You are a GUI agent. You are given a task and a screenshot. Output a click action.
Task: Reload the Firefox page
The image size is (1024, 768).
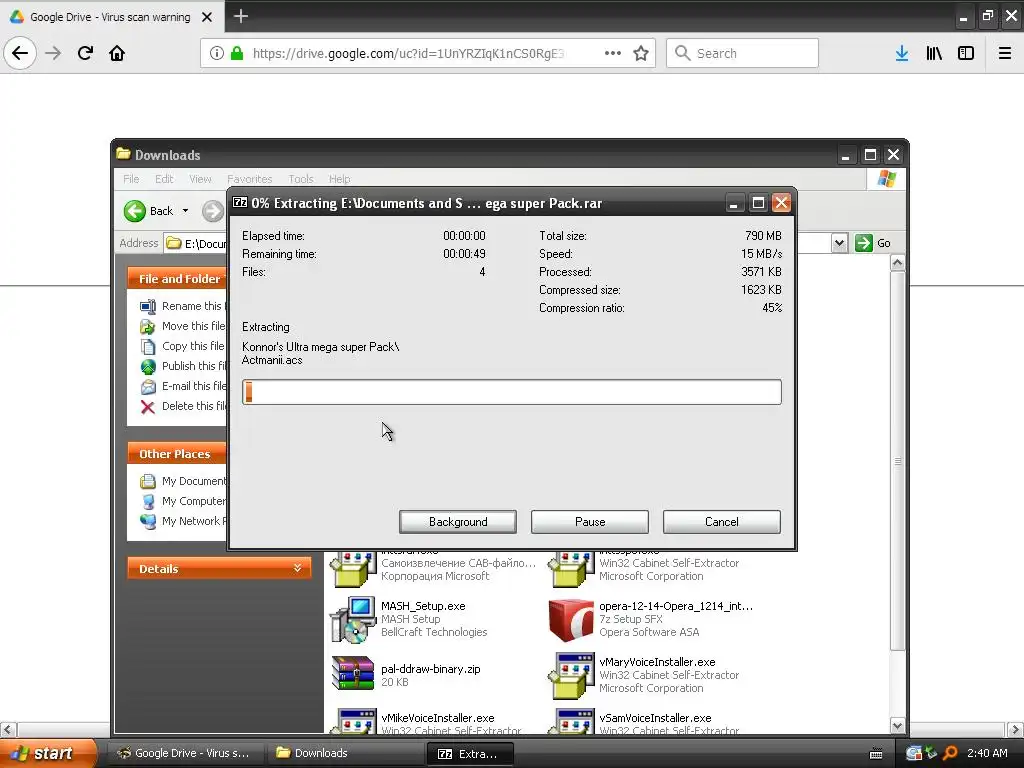[85, 53]
